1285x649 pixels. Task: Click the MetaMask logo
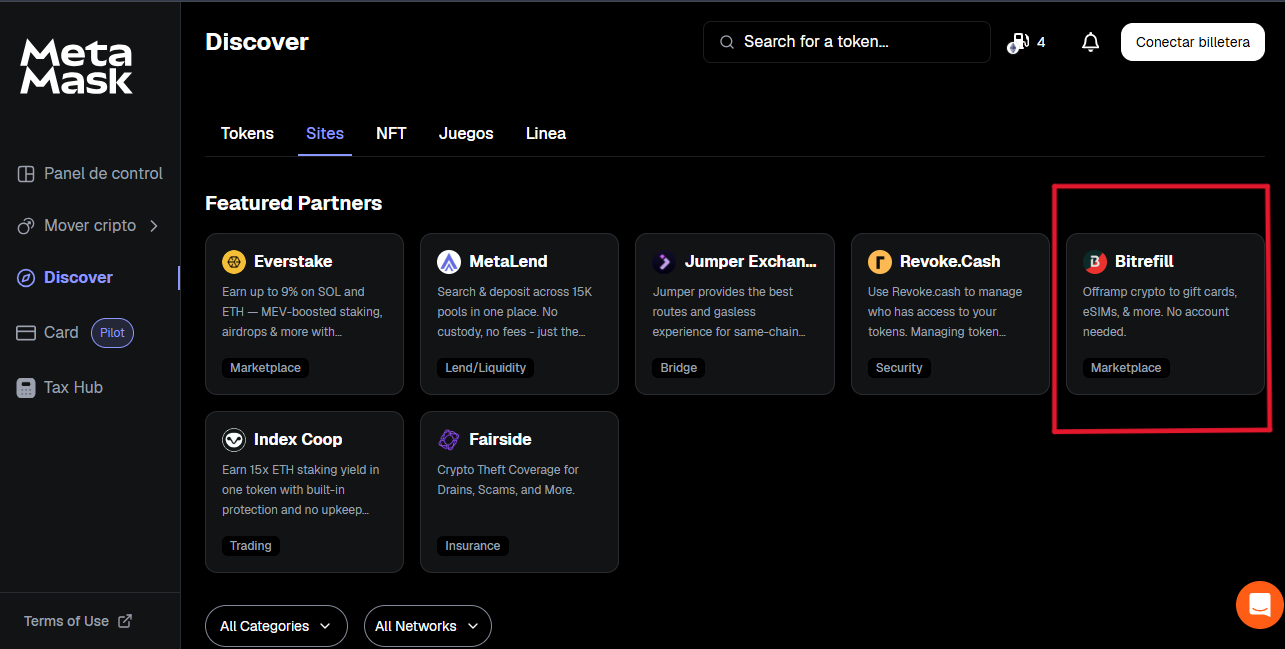(76, 67)
